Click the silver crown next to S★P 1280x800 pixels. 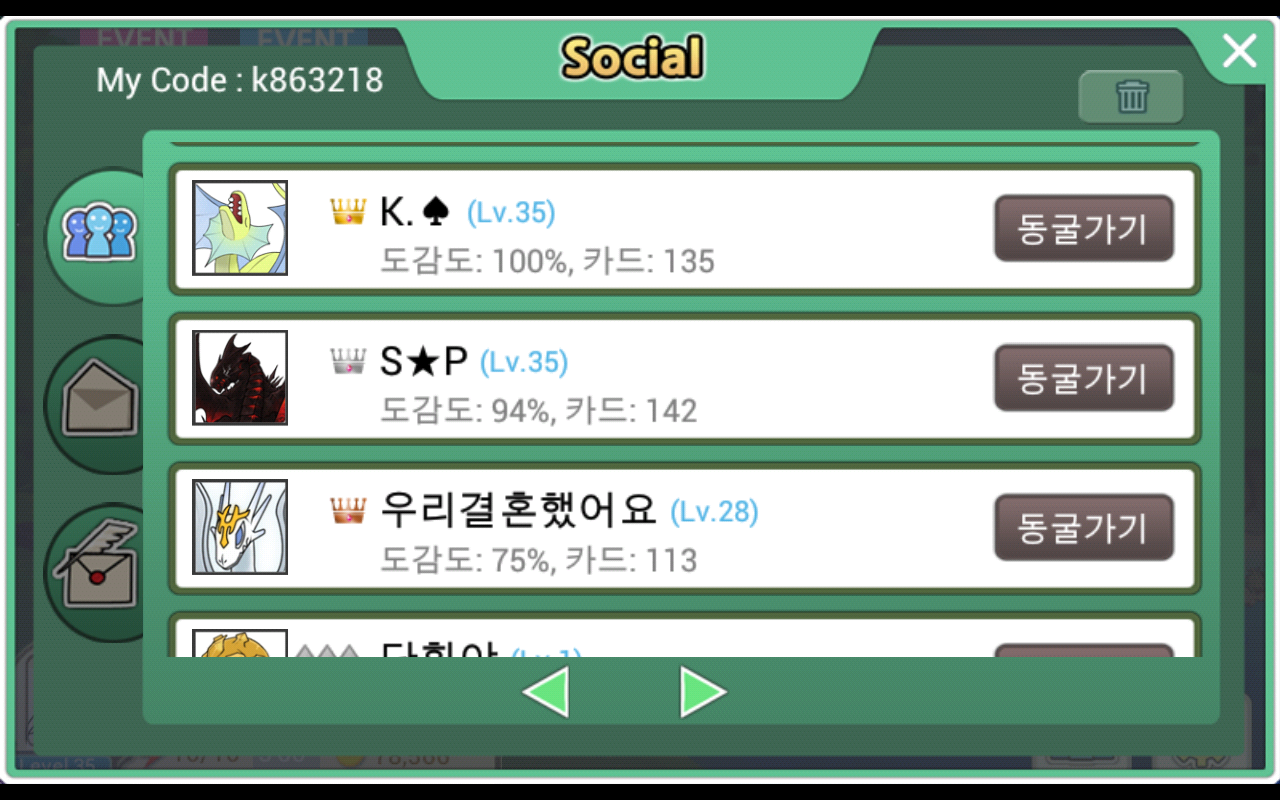pyautogui.click(x=348, y=361)
